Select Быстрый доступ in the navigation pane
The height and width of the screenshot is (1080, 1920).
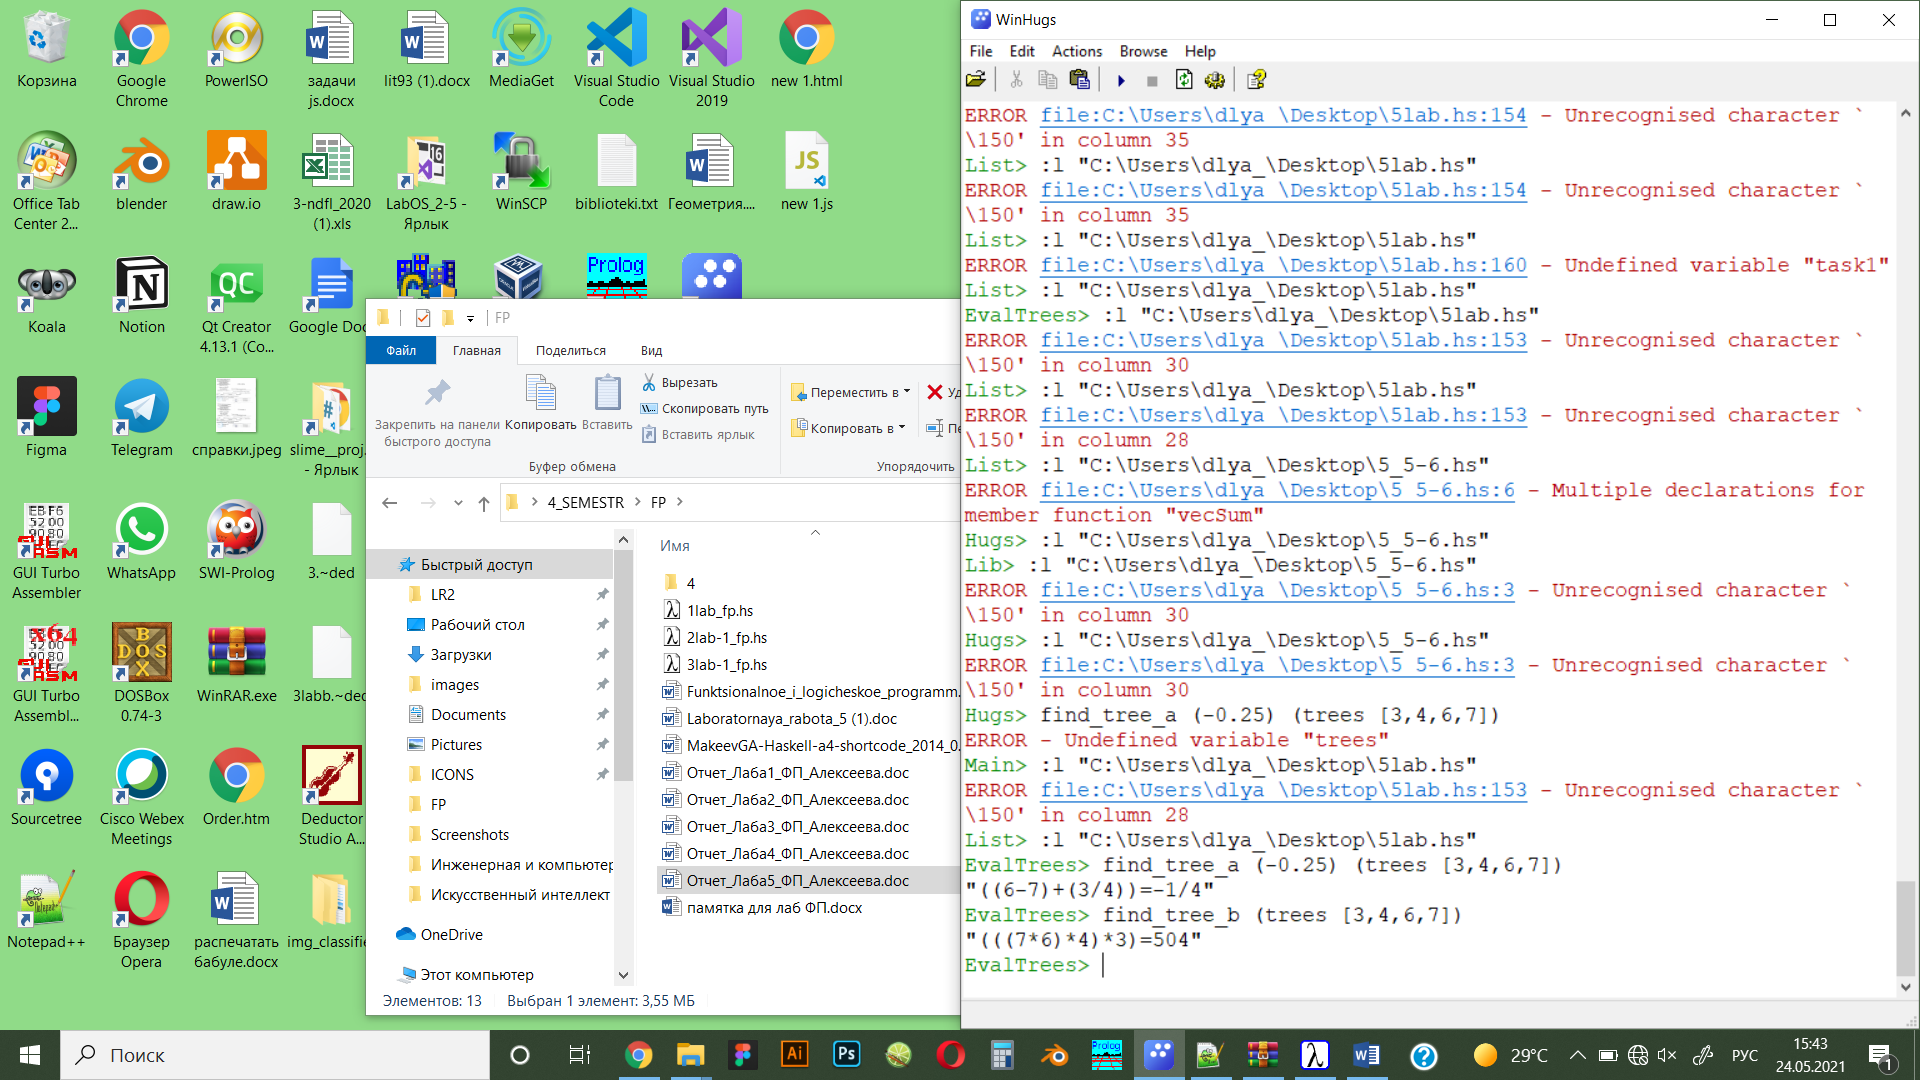click(x=490, y=565)
